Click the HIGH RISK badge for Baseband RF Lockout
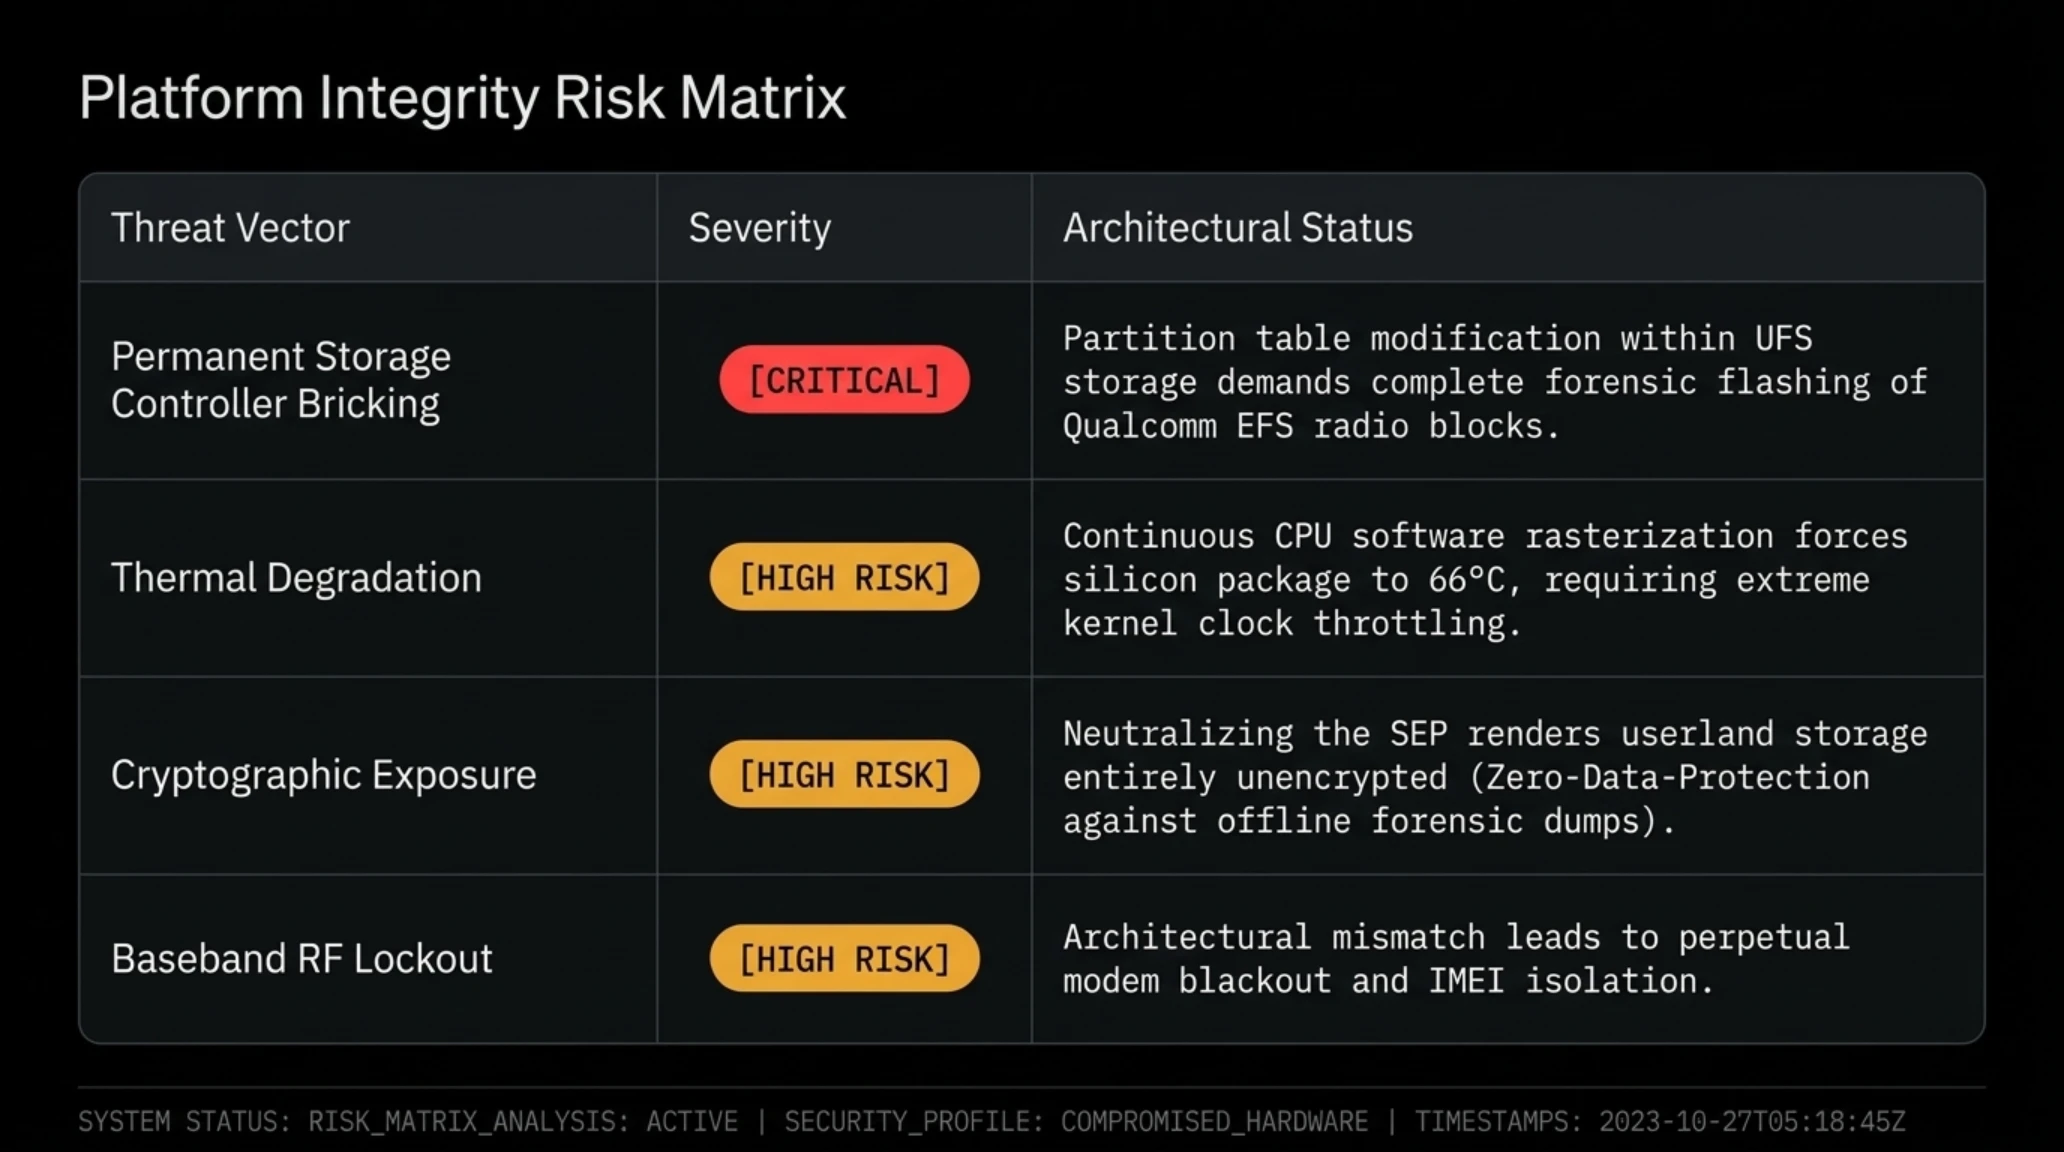Viewport: 2064px width, 1152px height. [x=844, y=958]
